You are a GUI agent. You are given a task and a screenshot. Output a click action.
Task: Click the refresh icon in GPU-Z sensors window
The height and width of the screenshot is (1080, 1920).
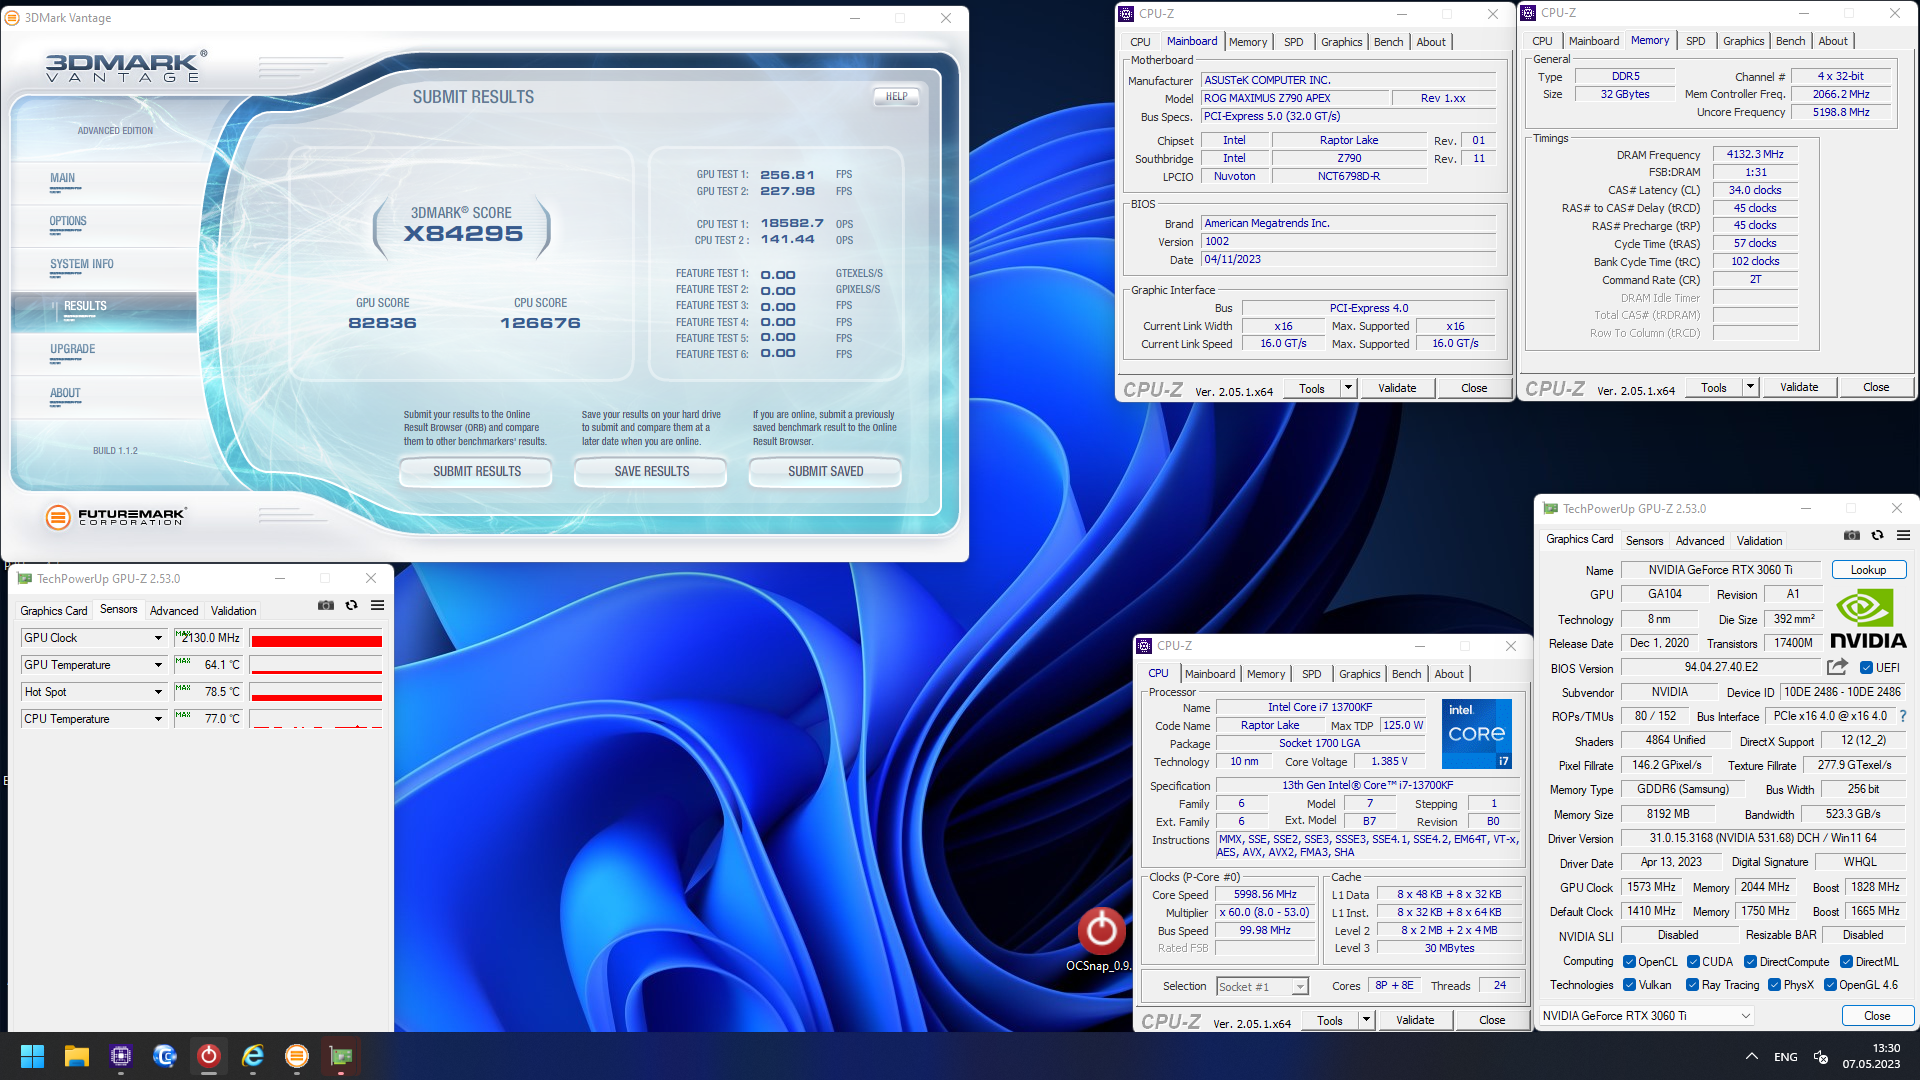pos(351,605)
